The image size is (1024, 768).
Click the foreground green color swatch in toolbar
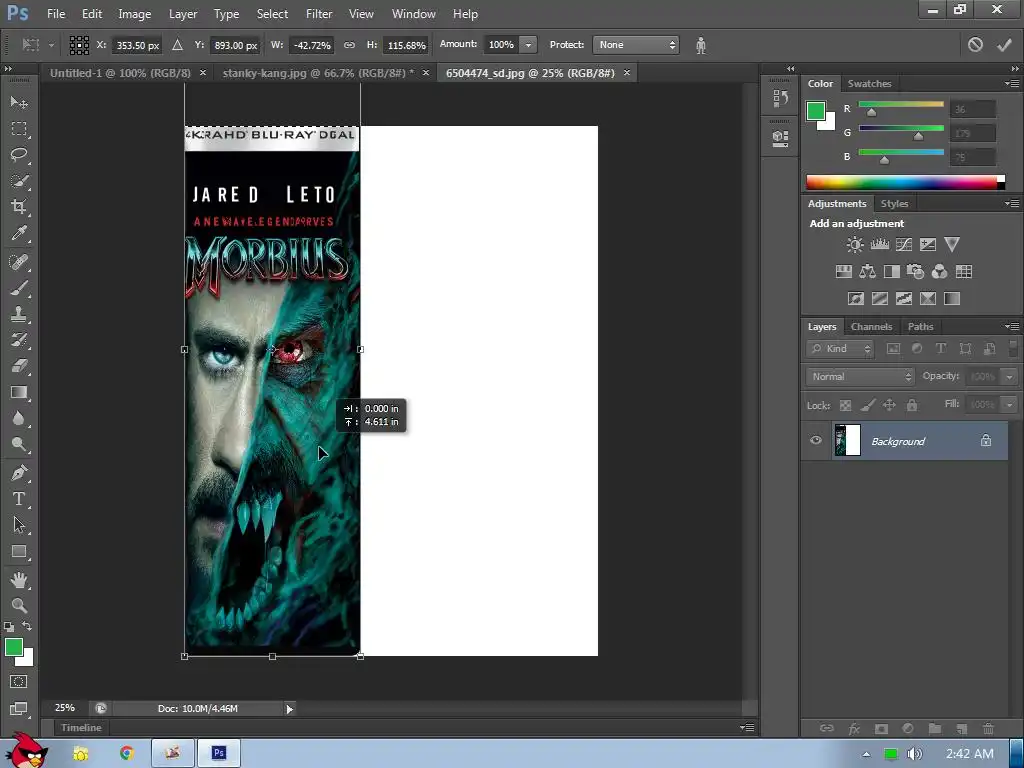[14, 647]
